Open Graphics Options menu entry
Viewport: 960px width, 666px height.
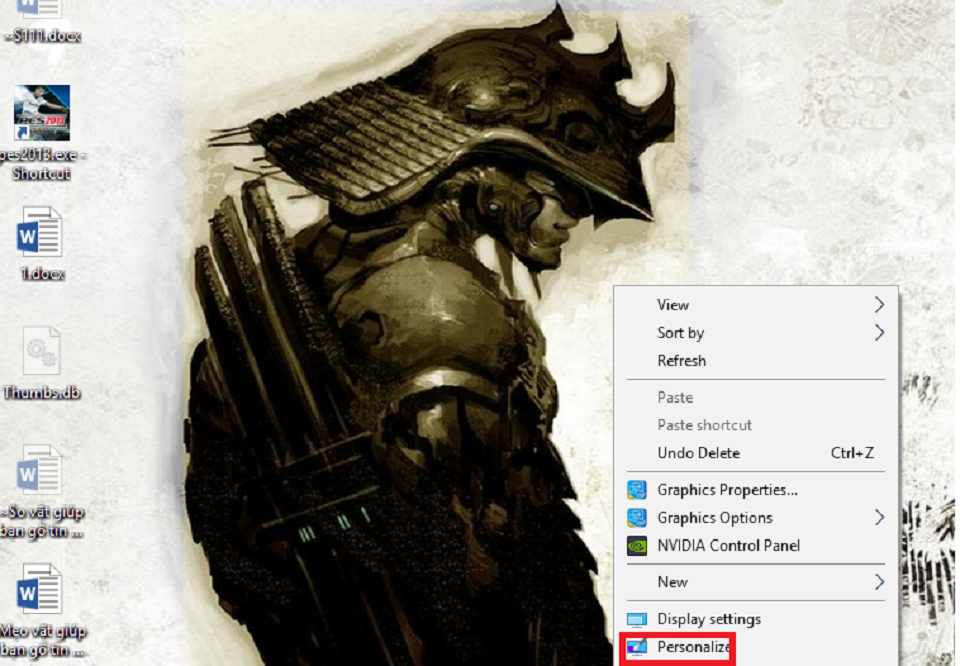click(756, 518)
